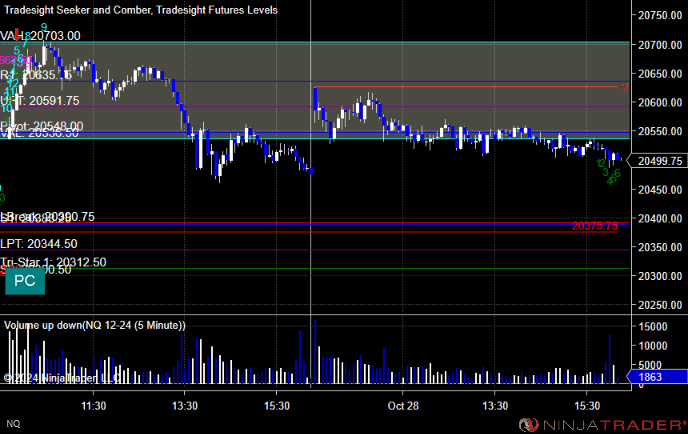
Task: Click the LPT: 20344.50 level label
Action: pos(39,244)
